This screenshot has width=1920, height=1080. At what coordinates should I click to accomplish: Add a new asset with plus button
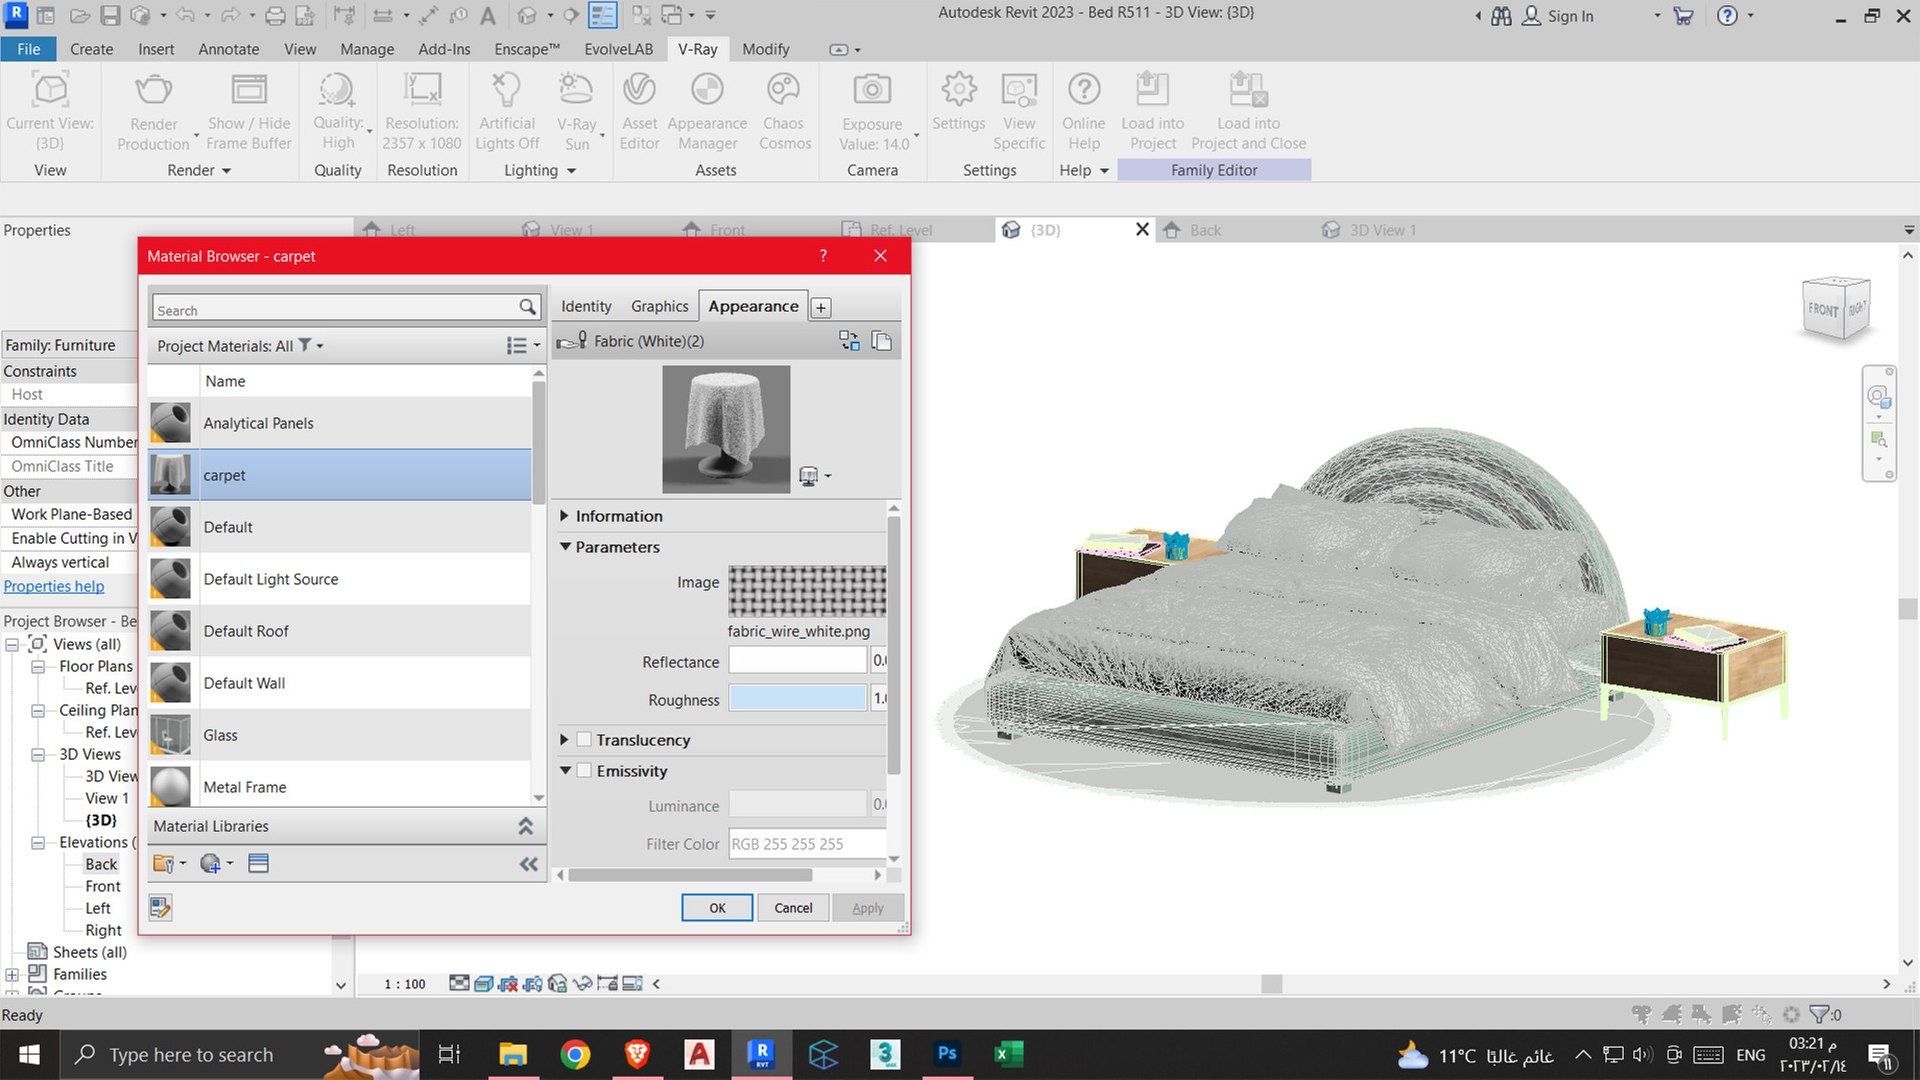click(x=821, y=308)
